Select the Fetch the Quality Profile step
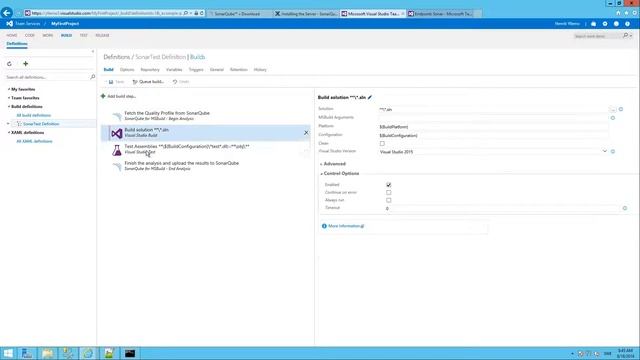The height and width of the screenshot is (360, 640). [x=206, y=116]
